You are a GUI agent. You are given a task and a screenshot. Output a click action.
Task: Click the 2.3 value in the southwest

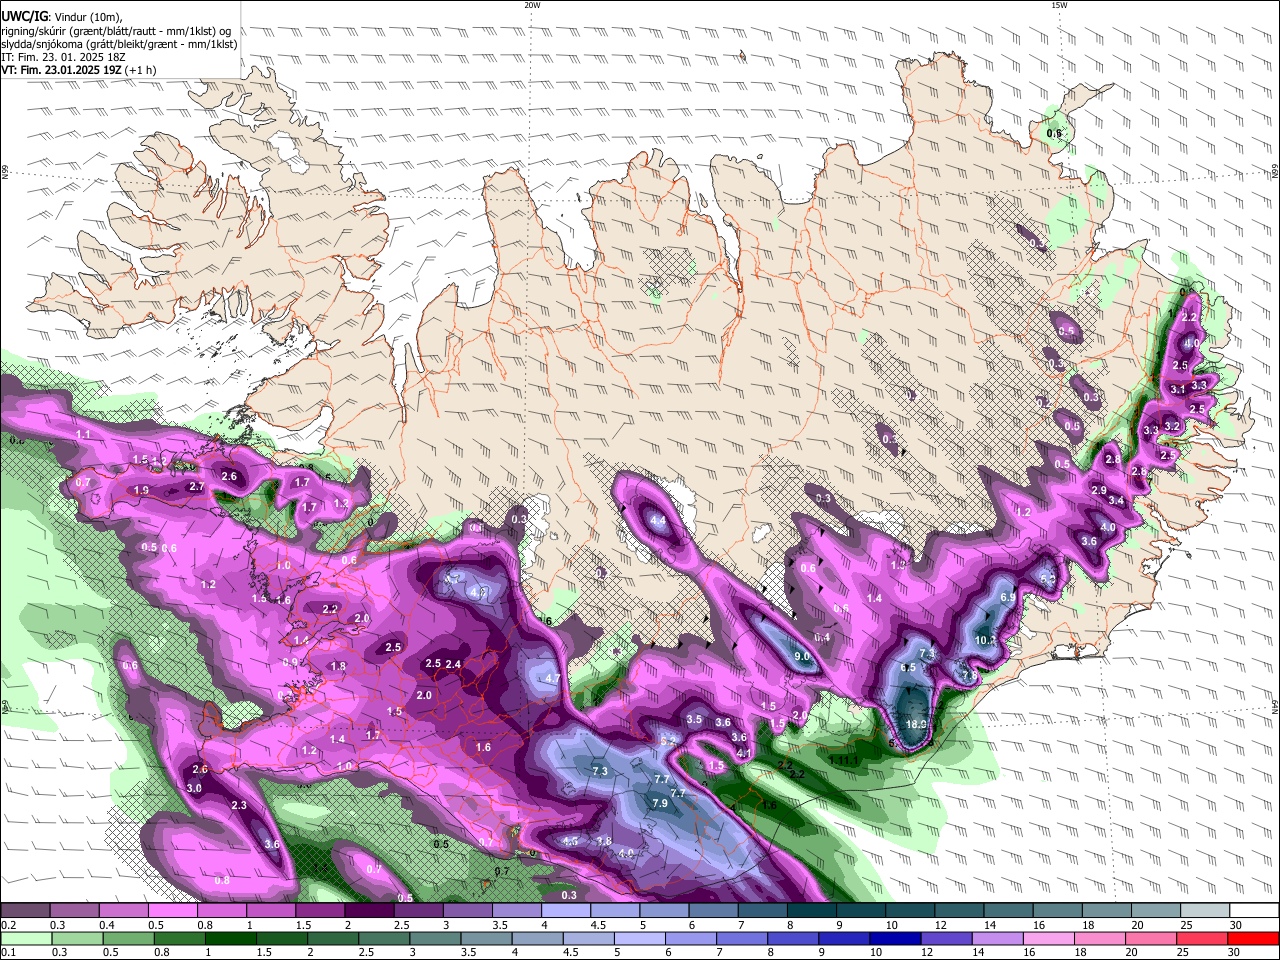tap(239, 805)
